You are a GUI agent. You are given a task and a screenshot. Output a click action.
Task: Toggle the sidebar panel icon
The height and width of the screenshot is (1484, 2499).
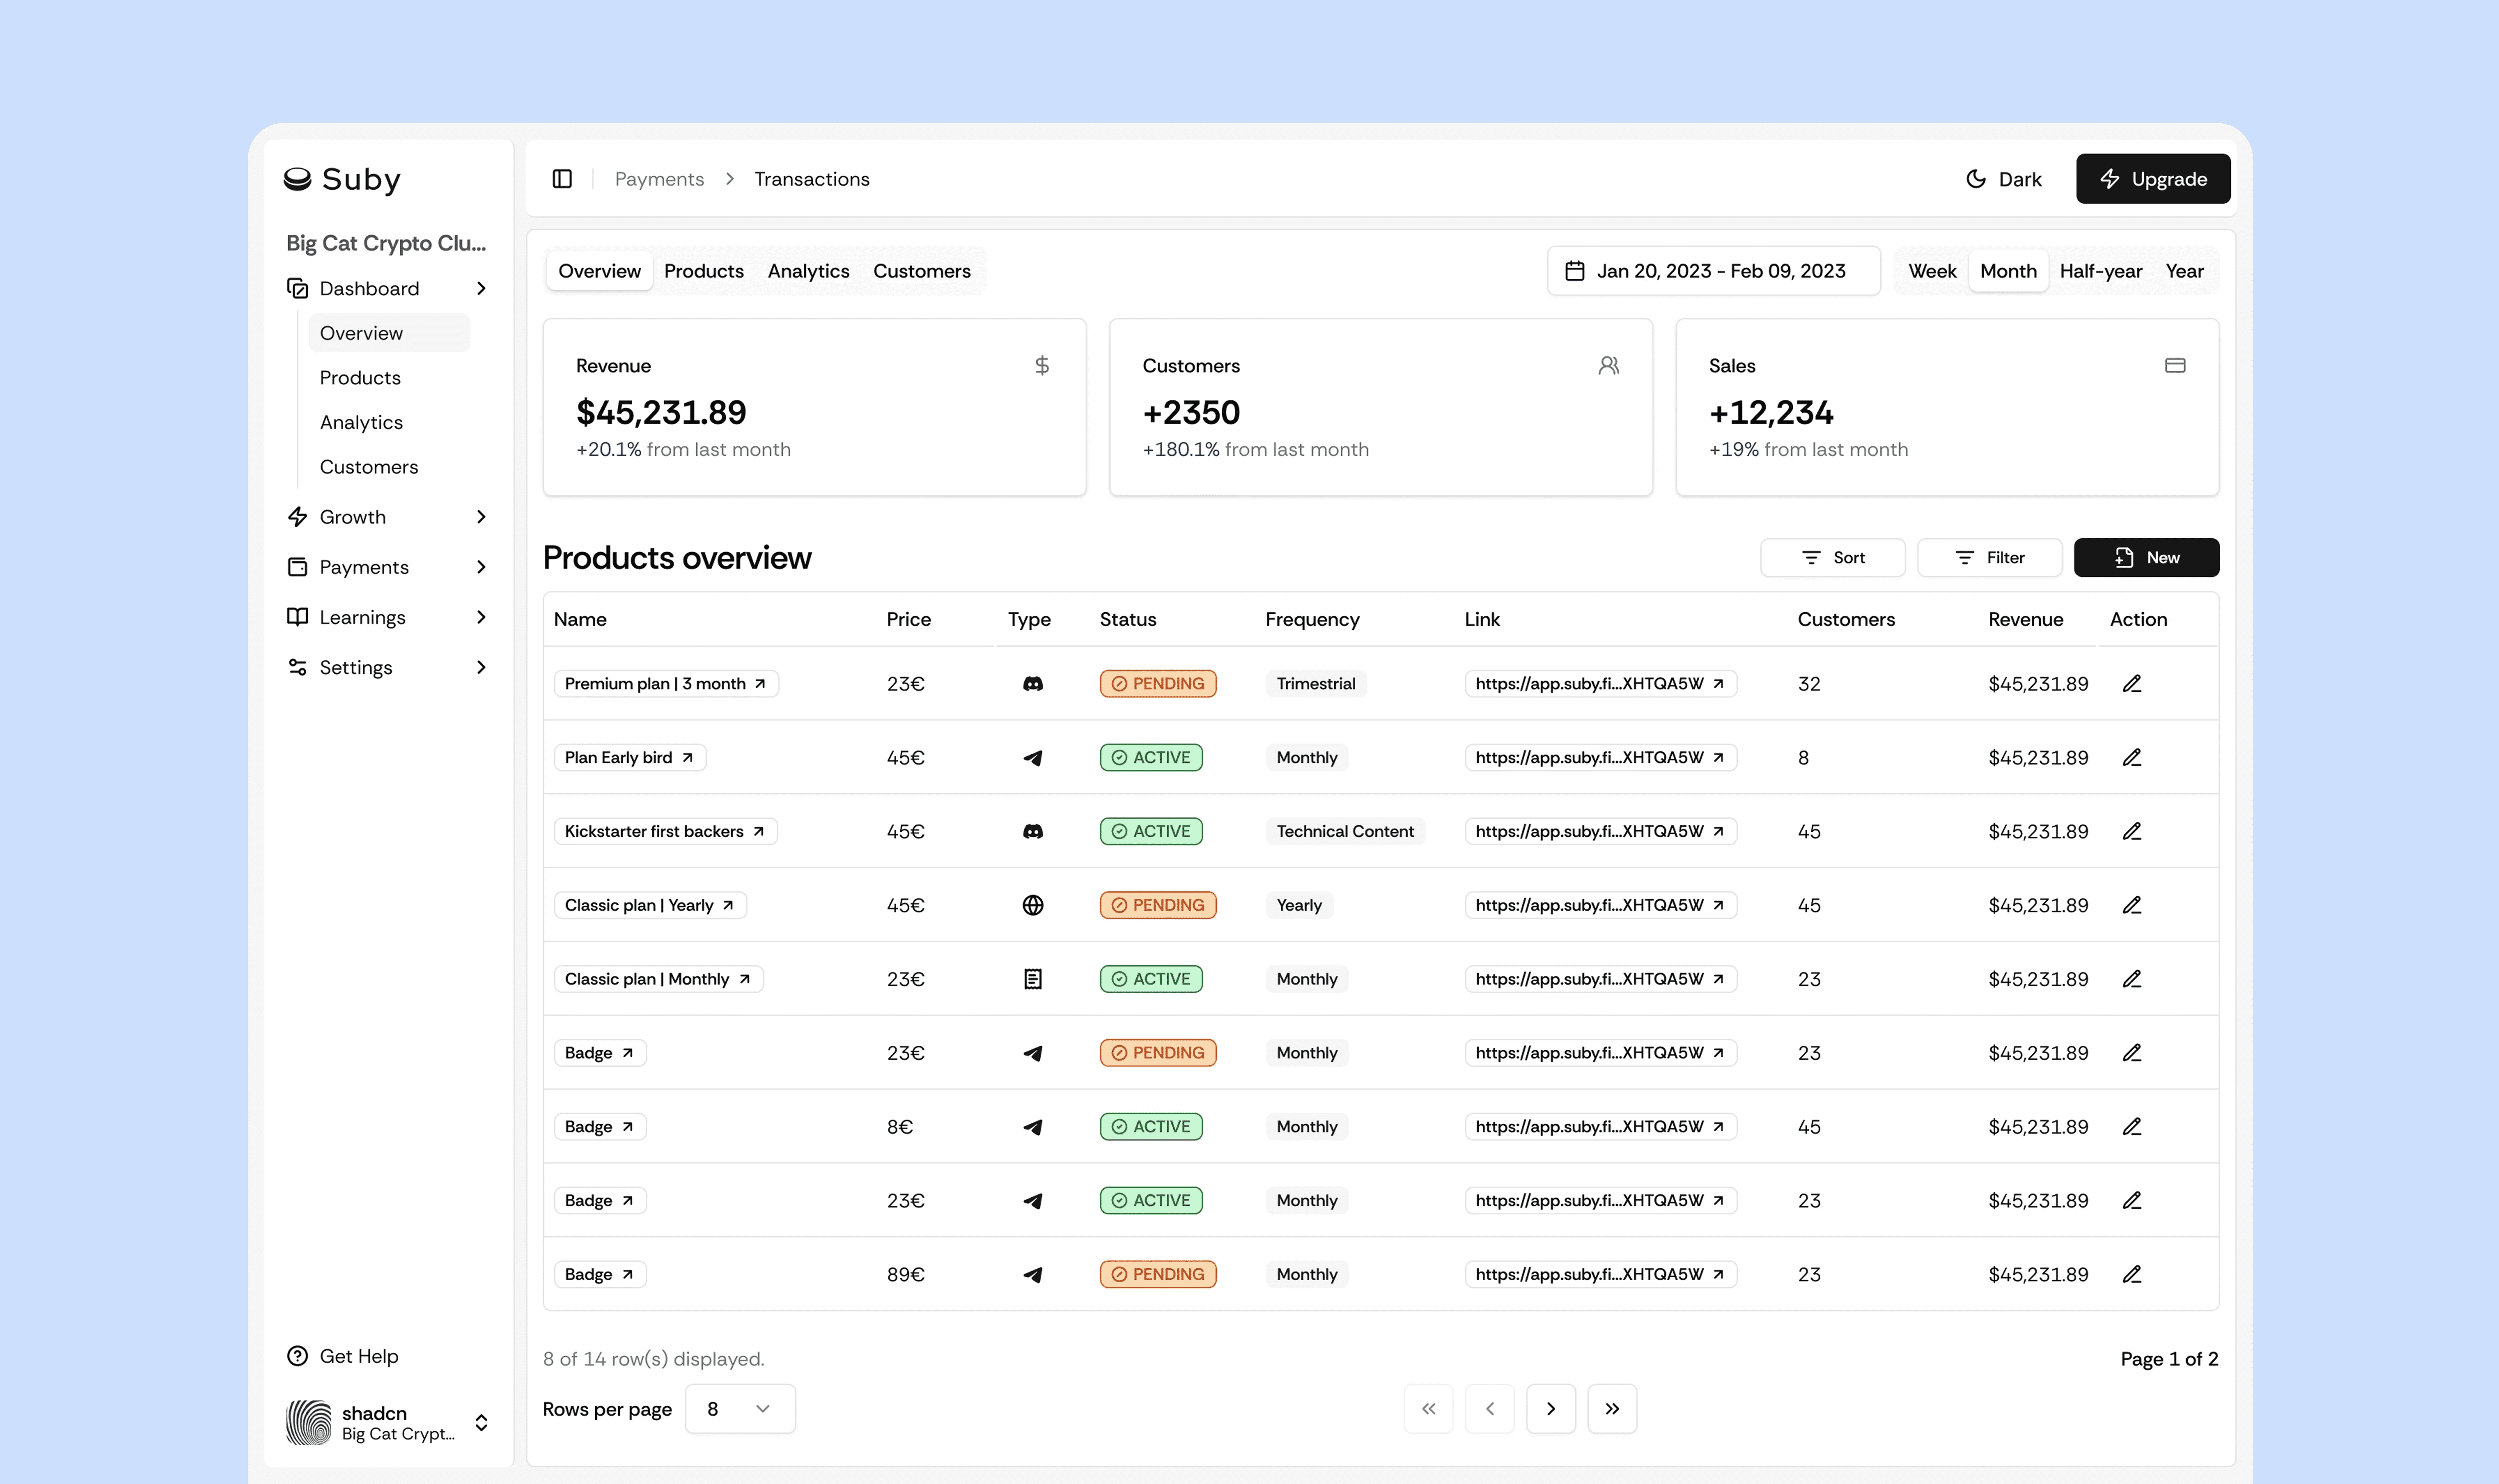562,179
